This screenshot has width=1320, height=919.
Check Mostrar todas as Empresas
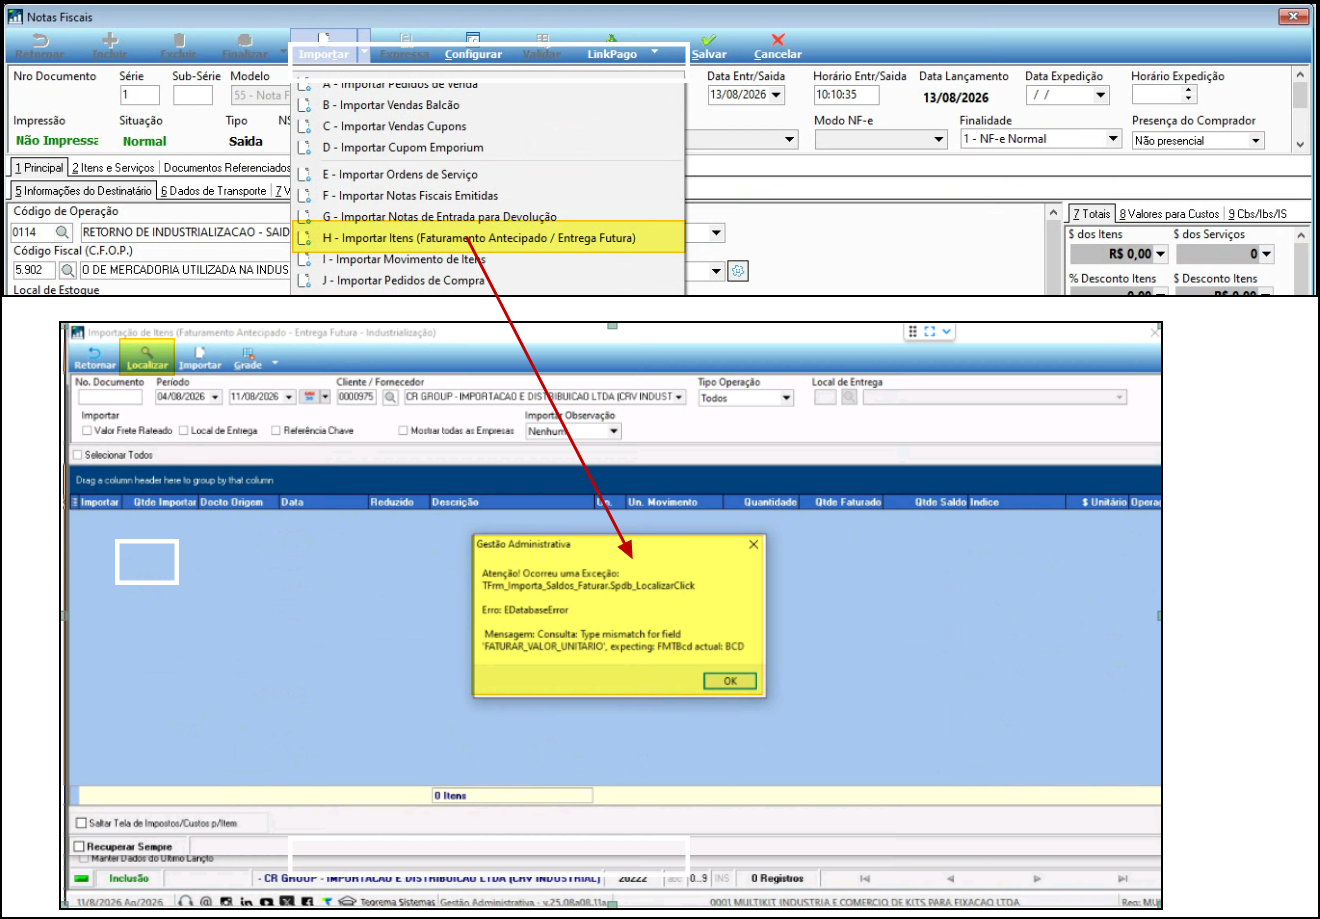403,431
